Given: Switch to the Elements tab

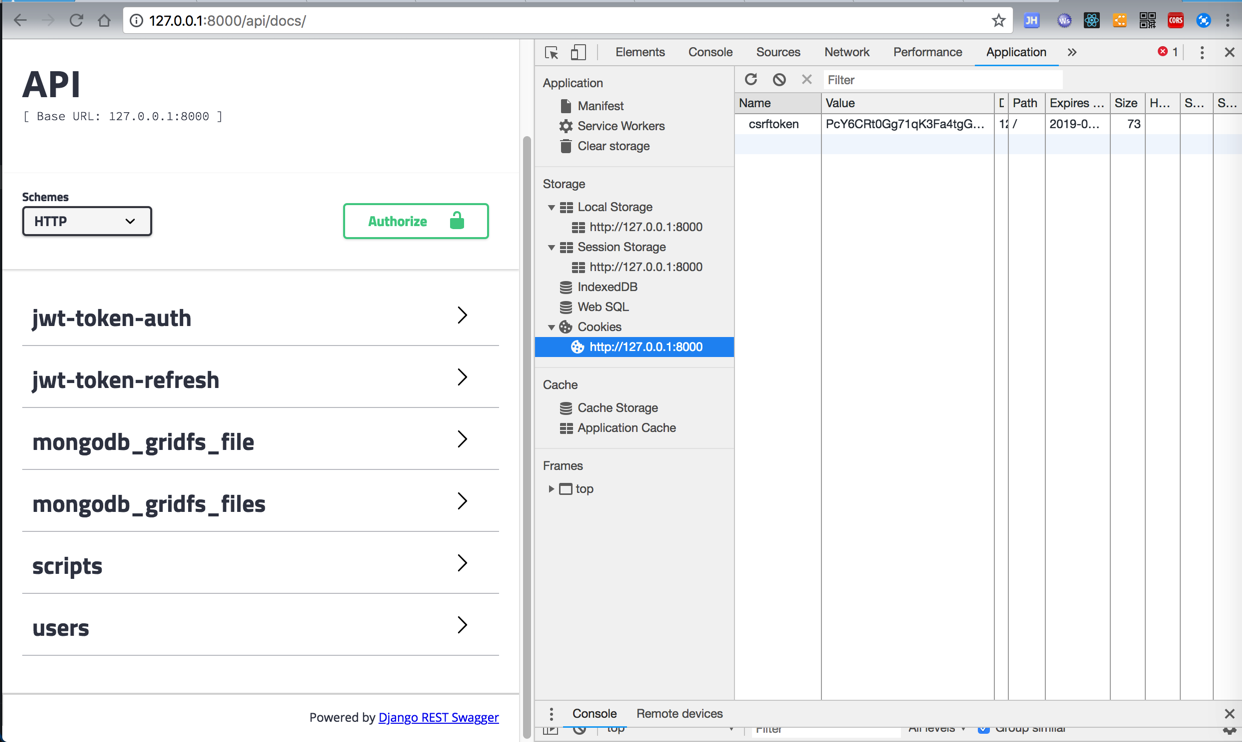Looking at the screenshot, I should (640, 52).
